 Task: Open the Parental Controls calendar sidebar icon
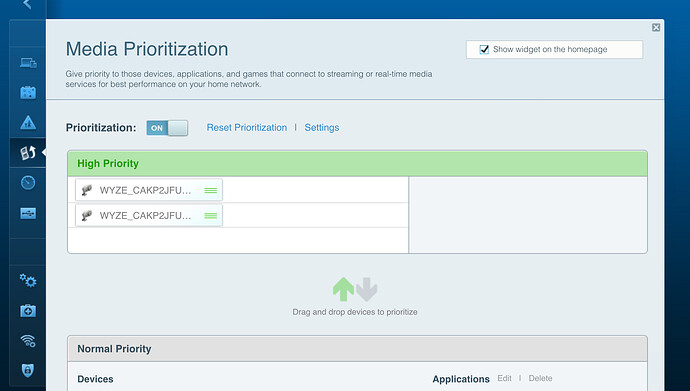pos(28,92)
